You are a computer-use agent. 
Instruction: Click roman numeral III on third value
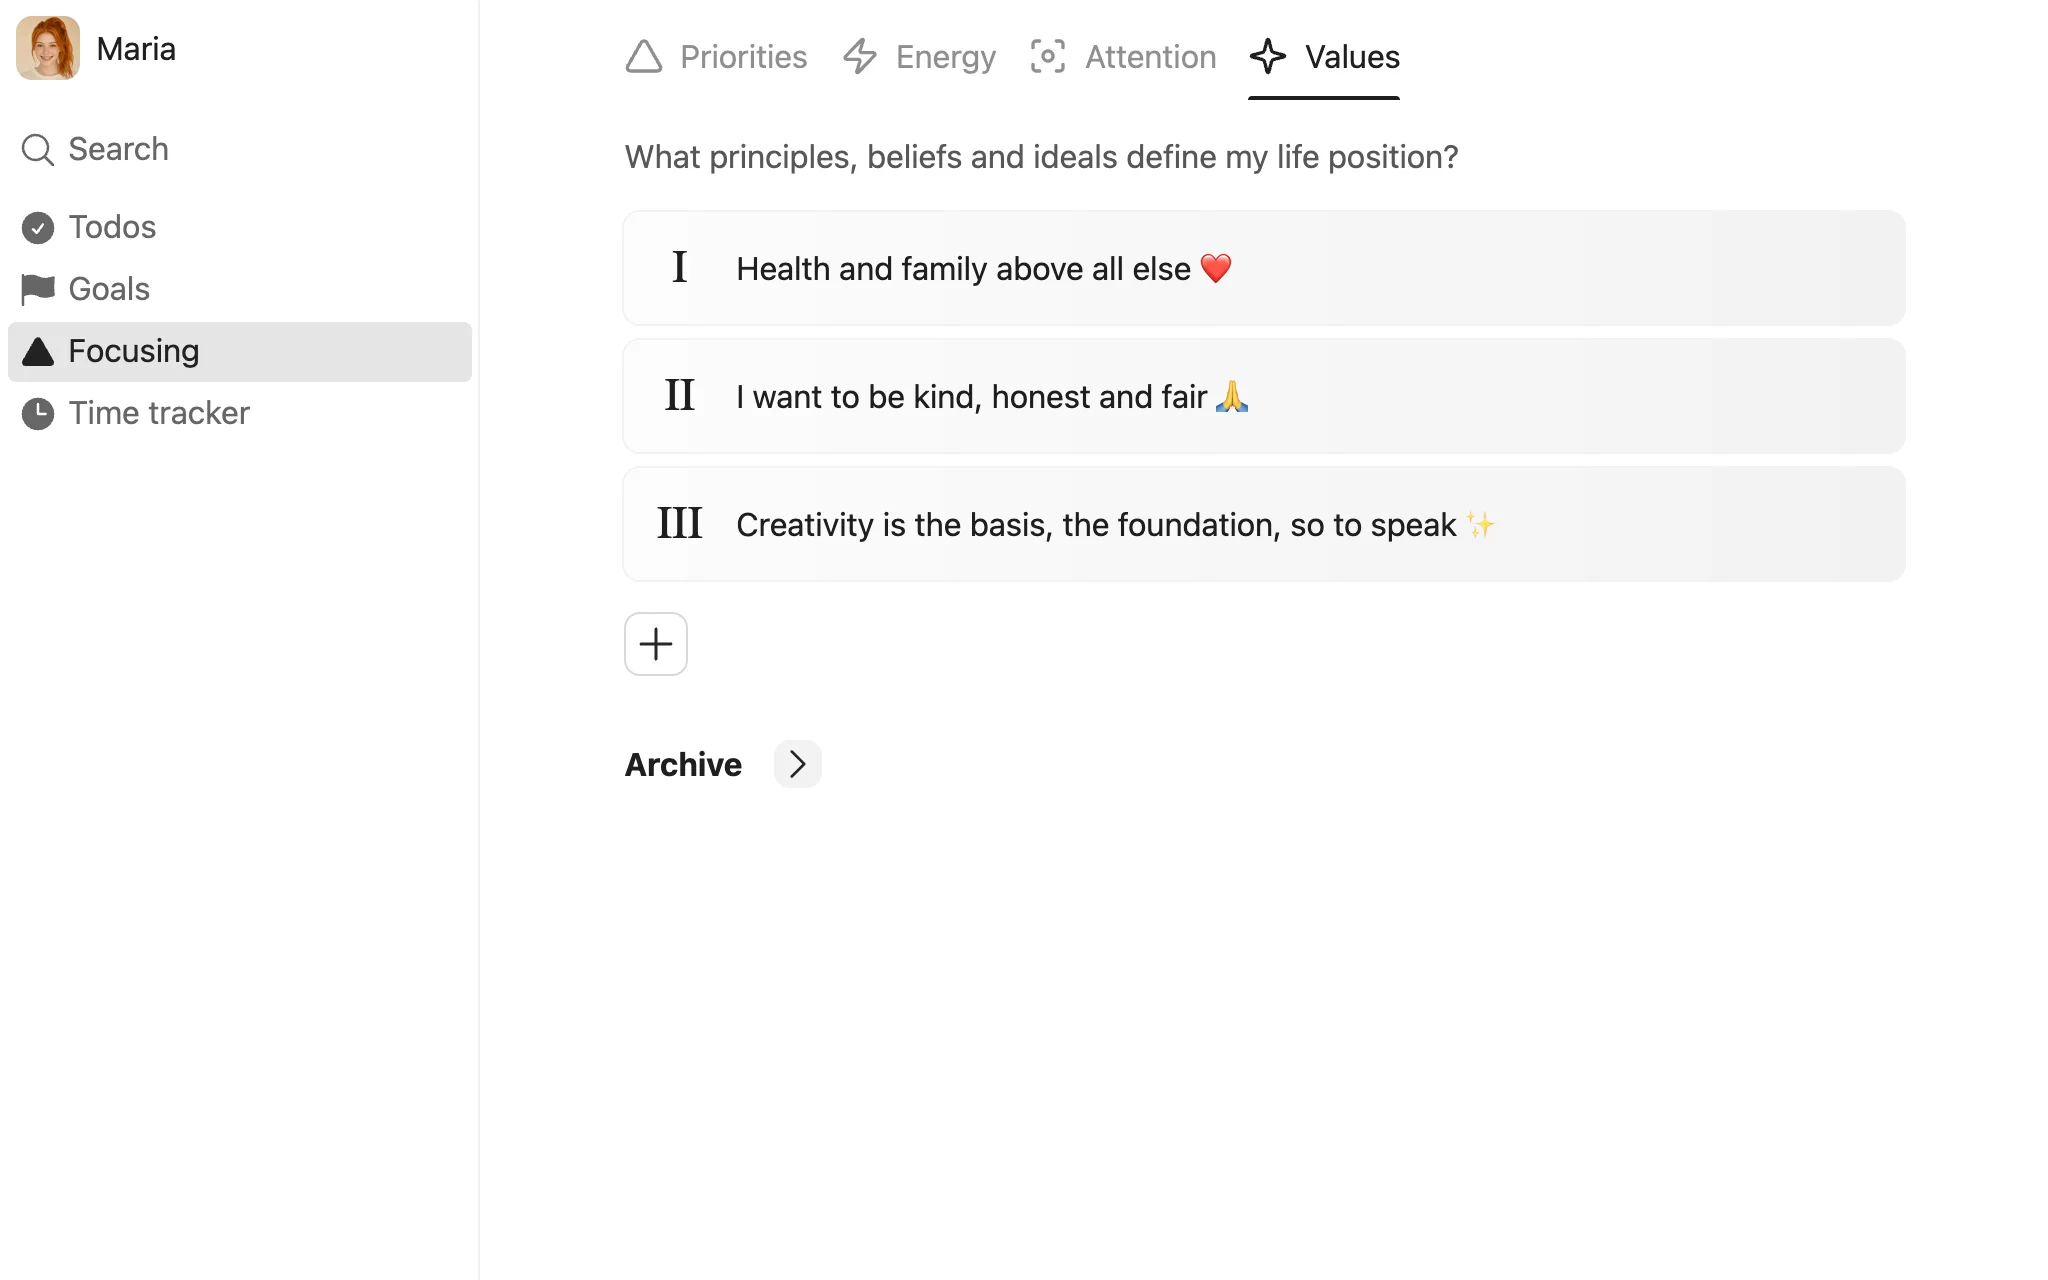679,524
